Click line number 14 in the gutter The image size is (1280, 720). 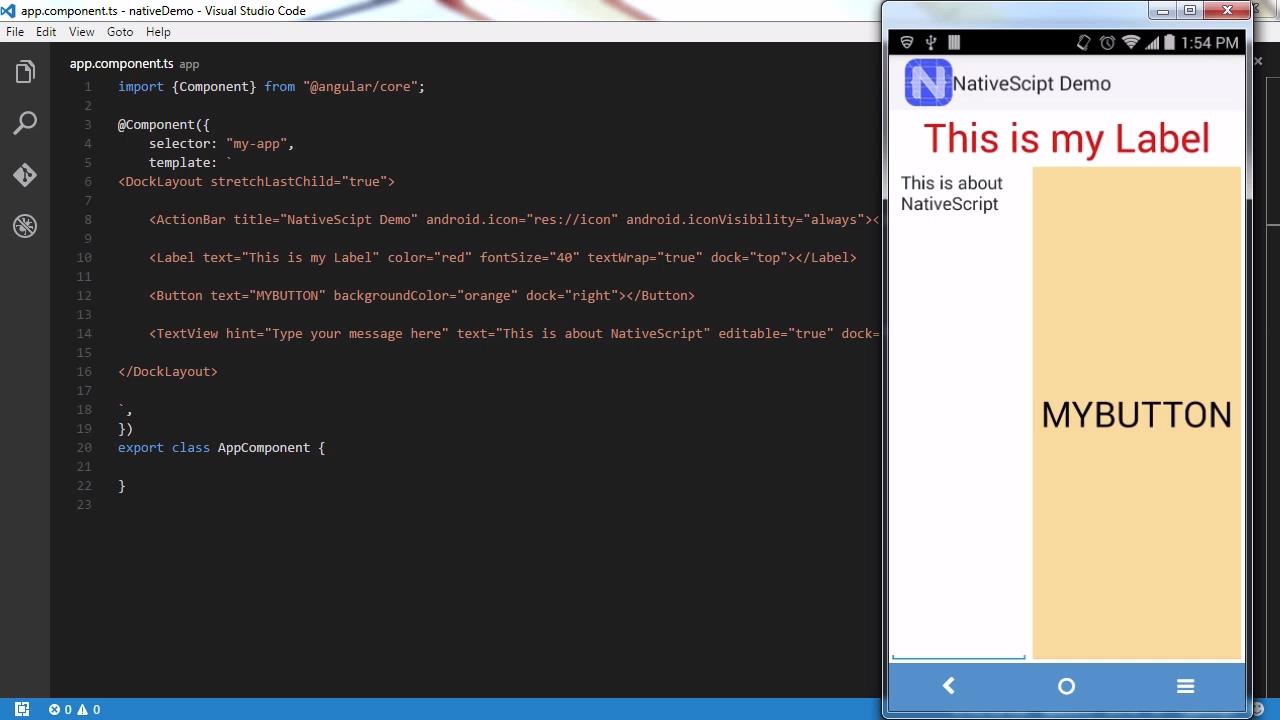pos(83,334)
